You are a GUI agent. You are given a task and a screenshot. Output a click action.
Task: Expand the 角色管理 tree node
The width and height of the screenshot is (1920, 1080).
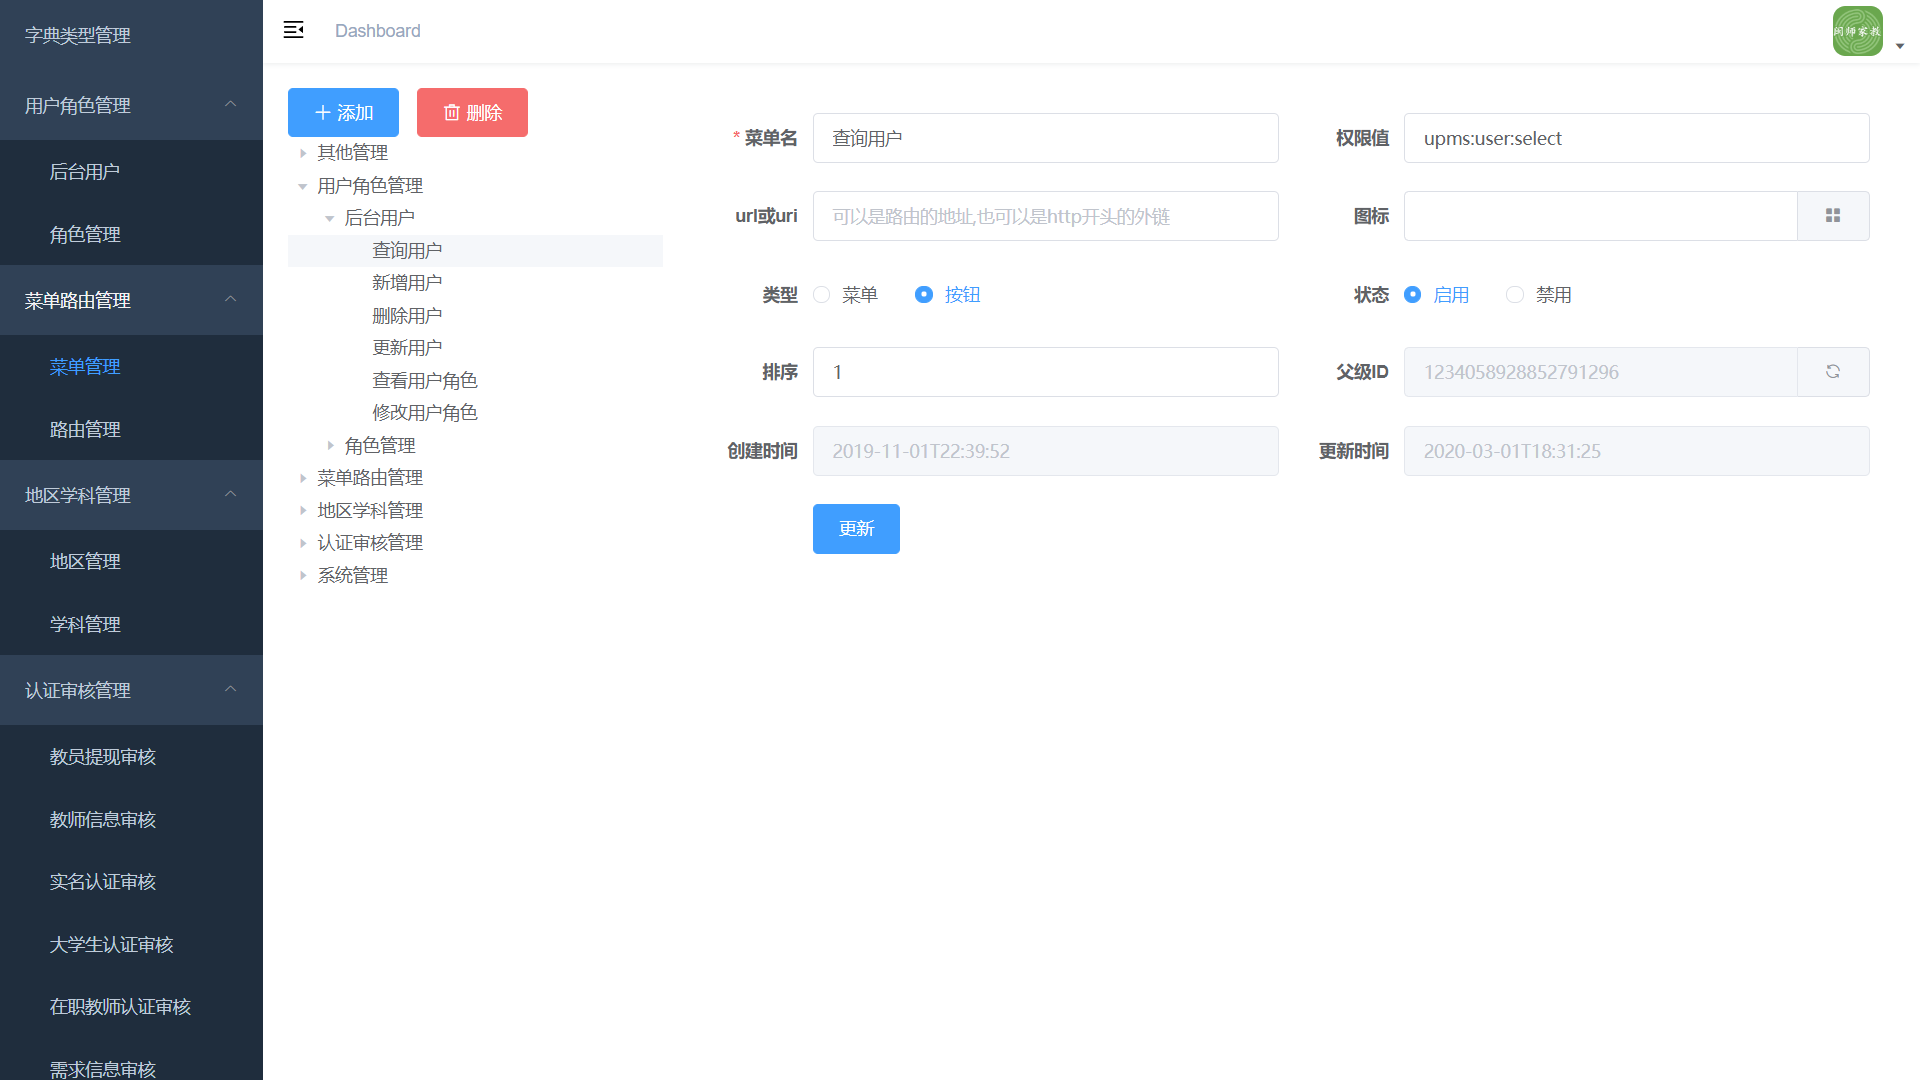point(330,446)
